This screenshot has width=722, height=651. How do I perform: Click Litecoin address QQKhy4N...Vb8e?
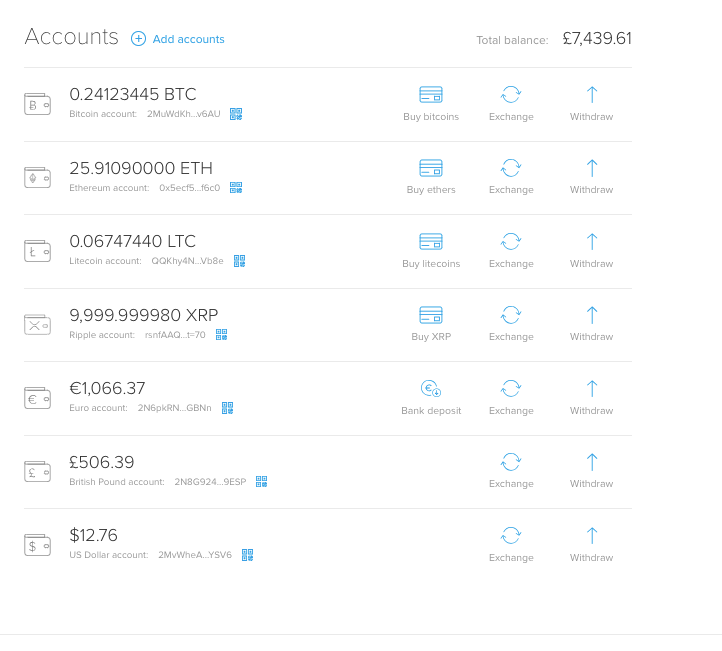[x=187, y=261]
